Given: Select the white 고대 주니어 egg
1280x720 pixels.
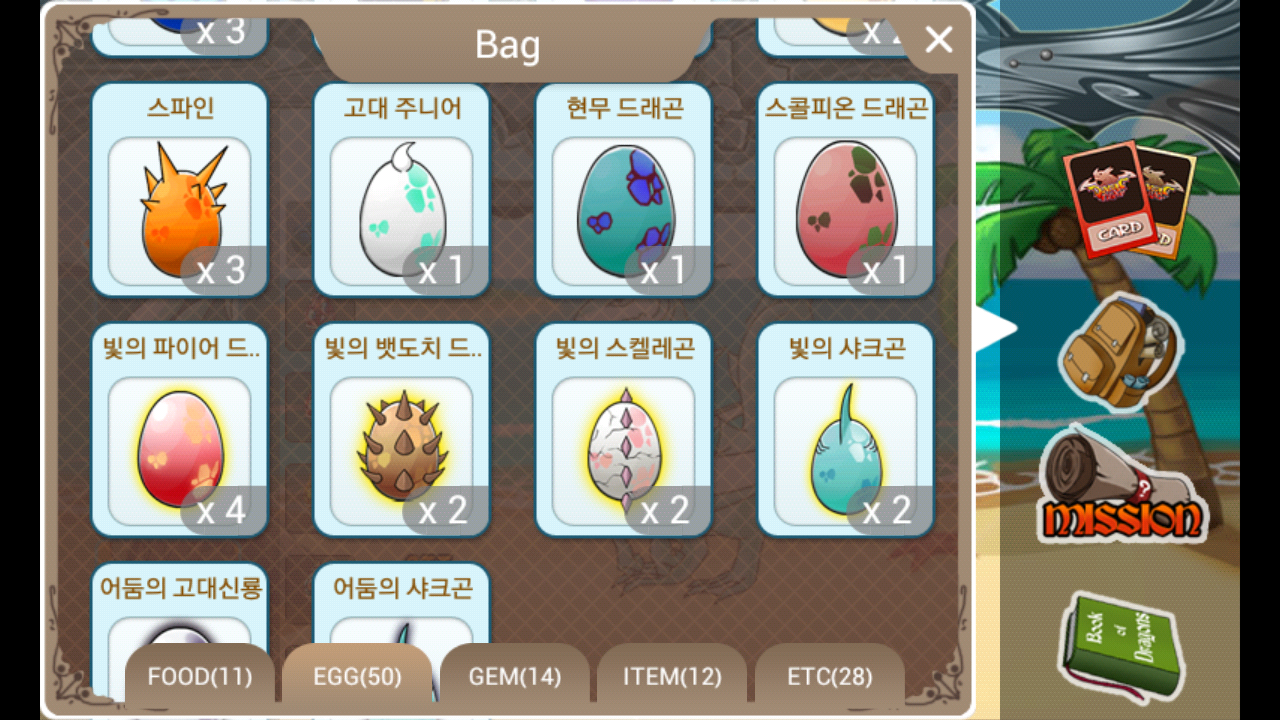Looking at the screenshot, I should point(402,190).
